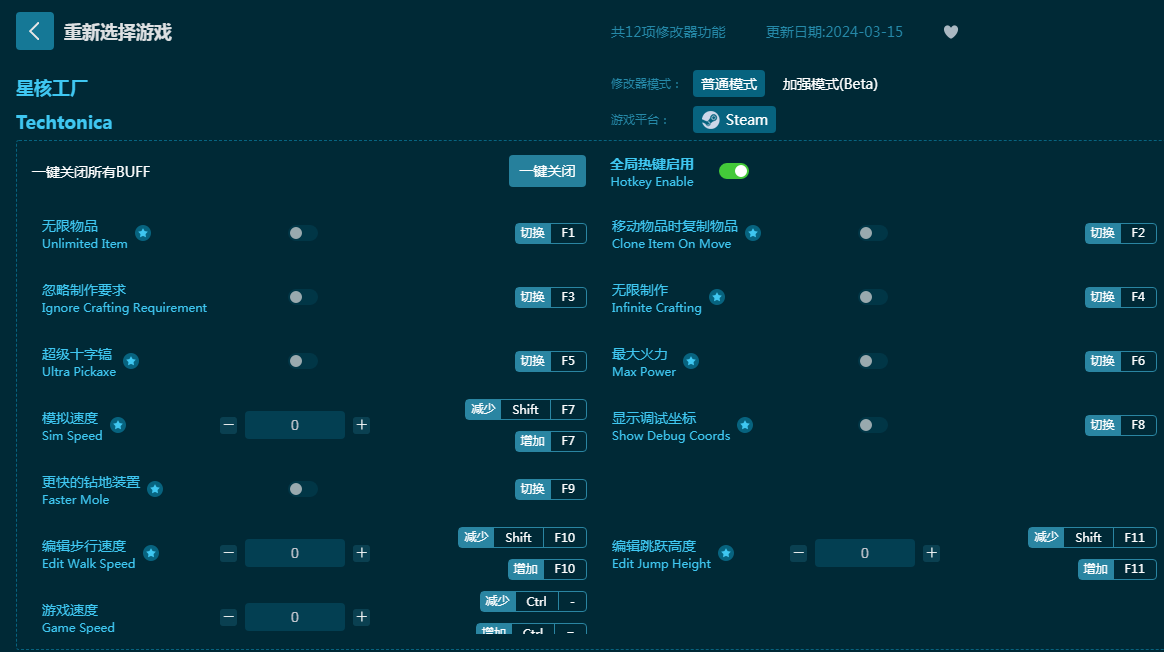Click the 切换 F9 hotkey button
Viewport: 1164px width, 652px height.
551,489
